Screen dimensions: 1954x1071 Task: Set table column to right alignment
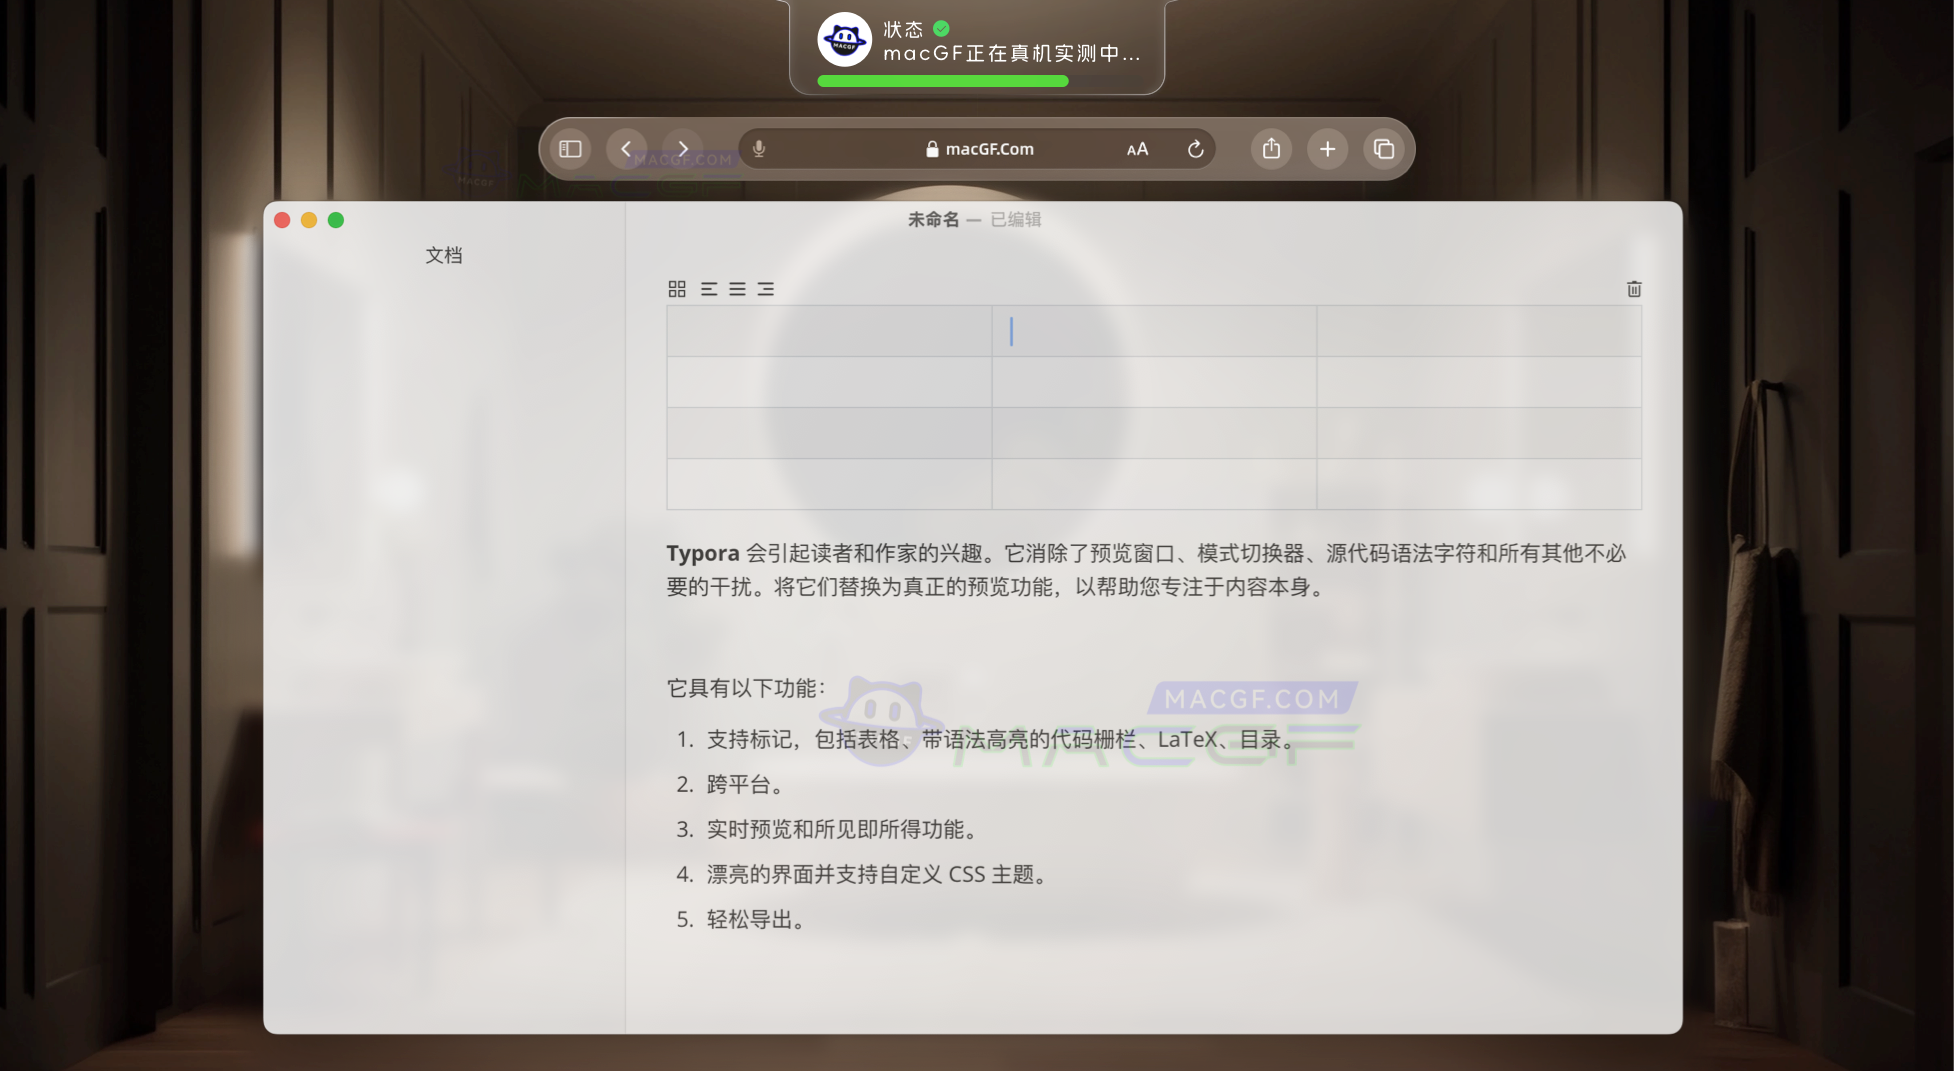pos(767,289)
